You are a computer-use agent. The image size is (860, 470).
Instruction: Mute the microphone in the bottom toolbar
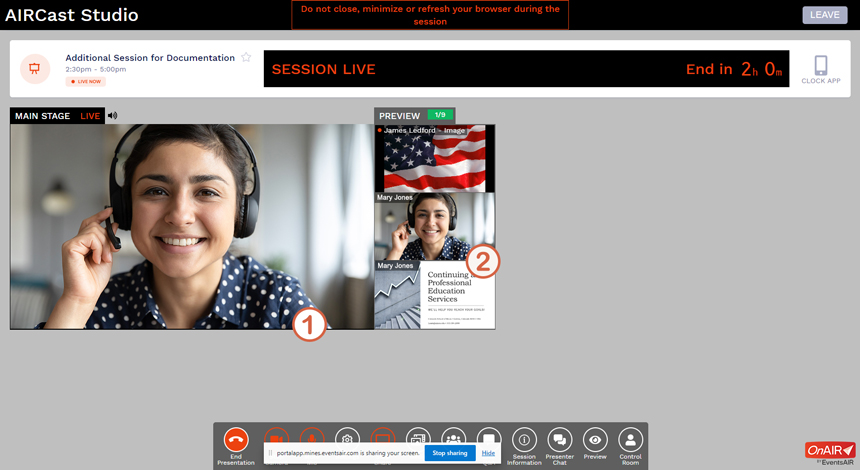(x=312, y=436)
